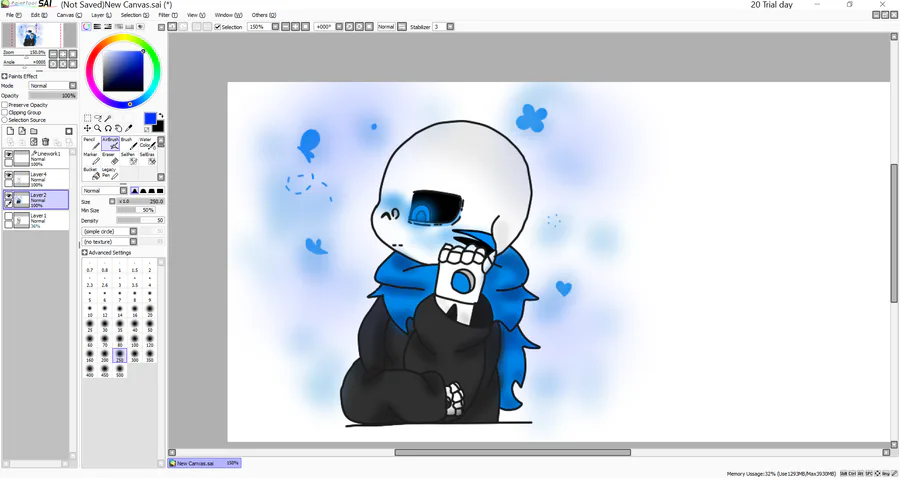
Task: Open the Window menu
Action: (x=228, y=15)
